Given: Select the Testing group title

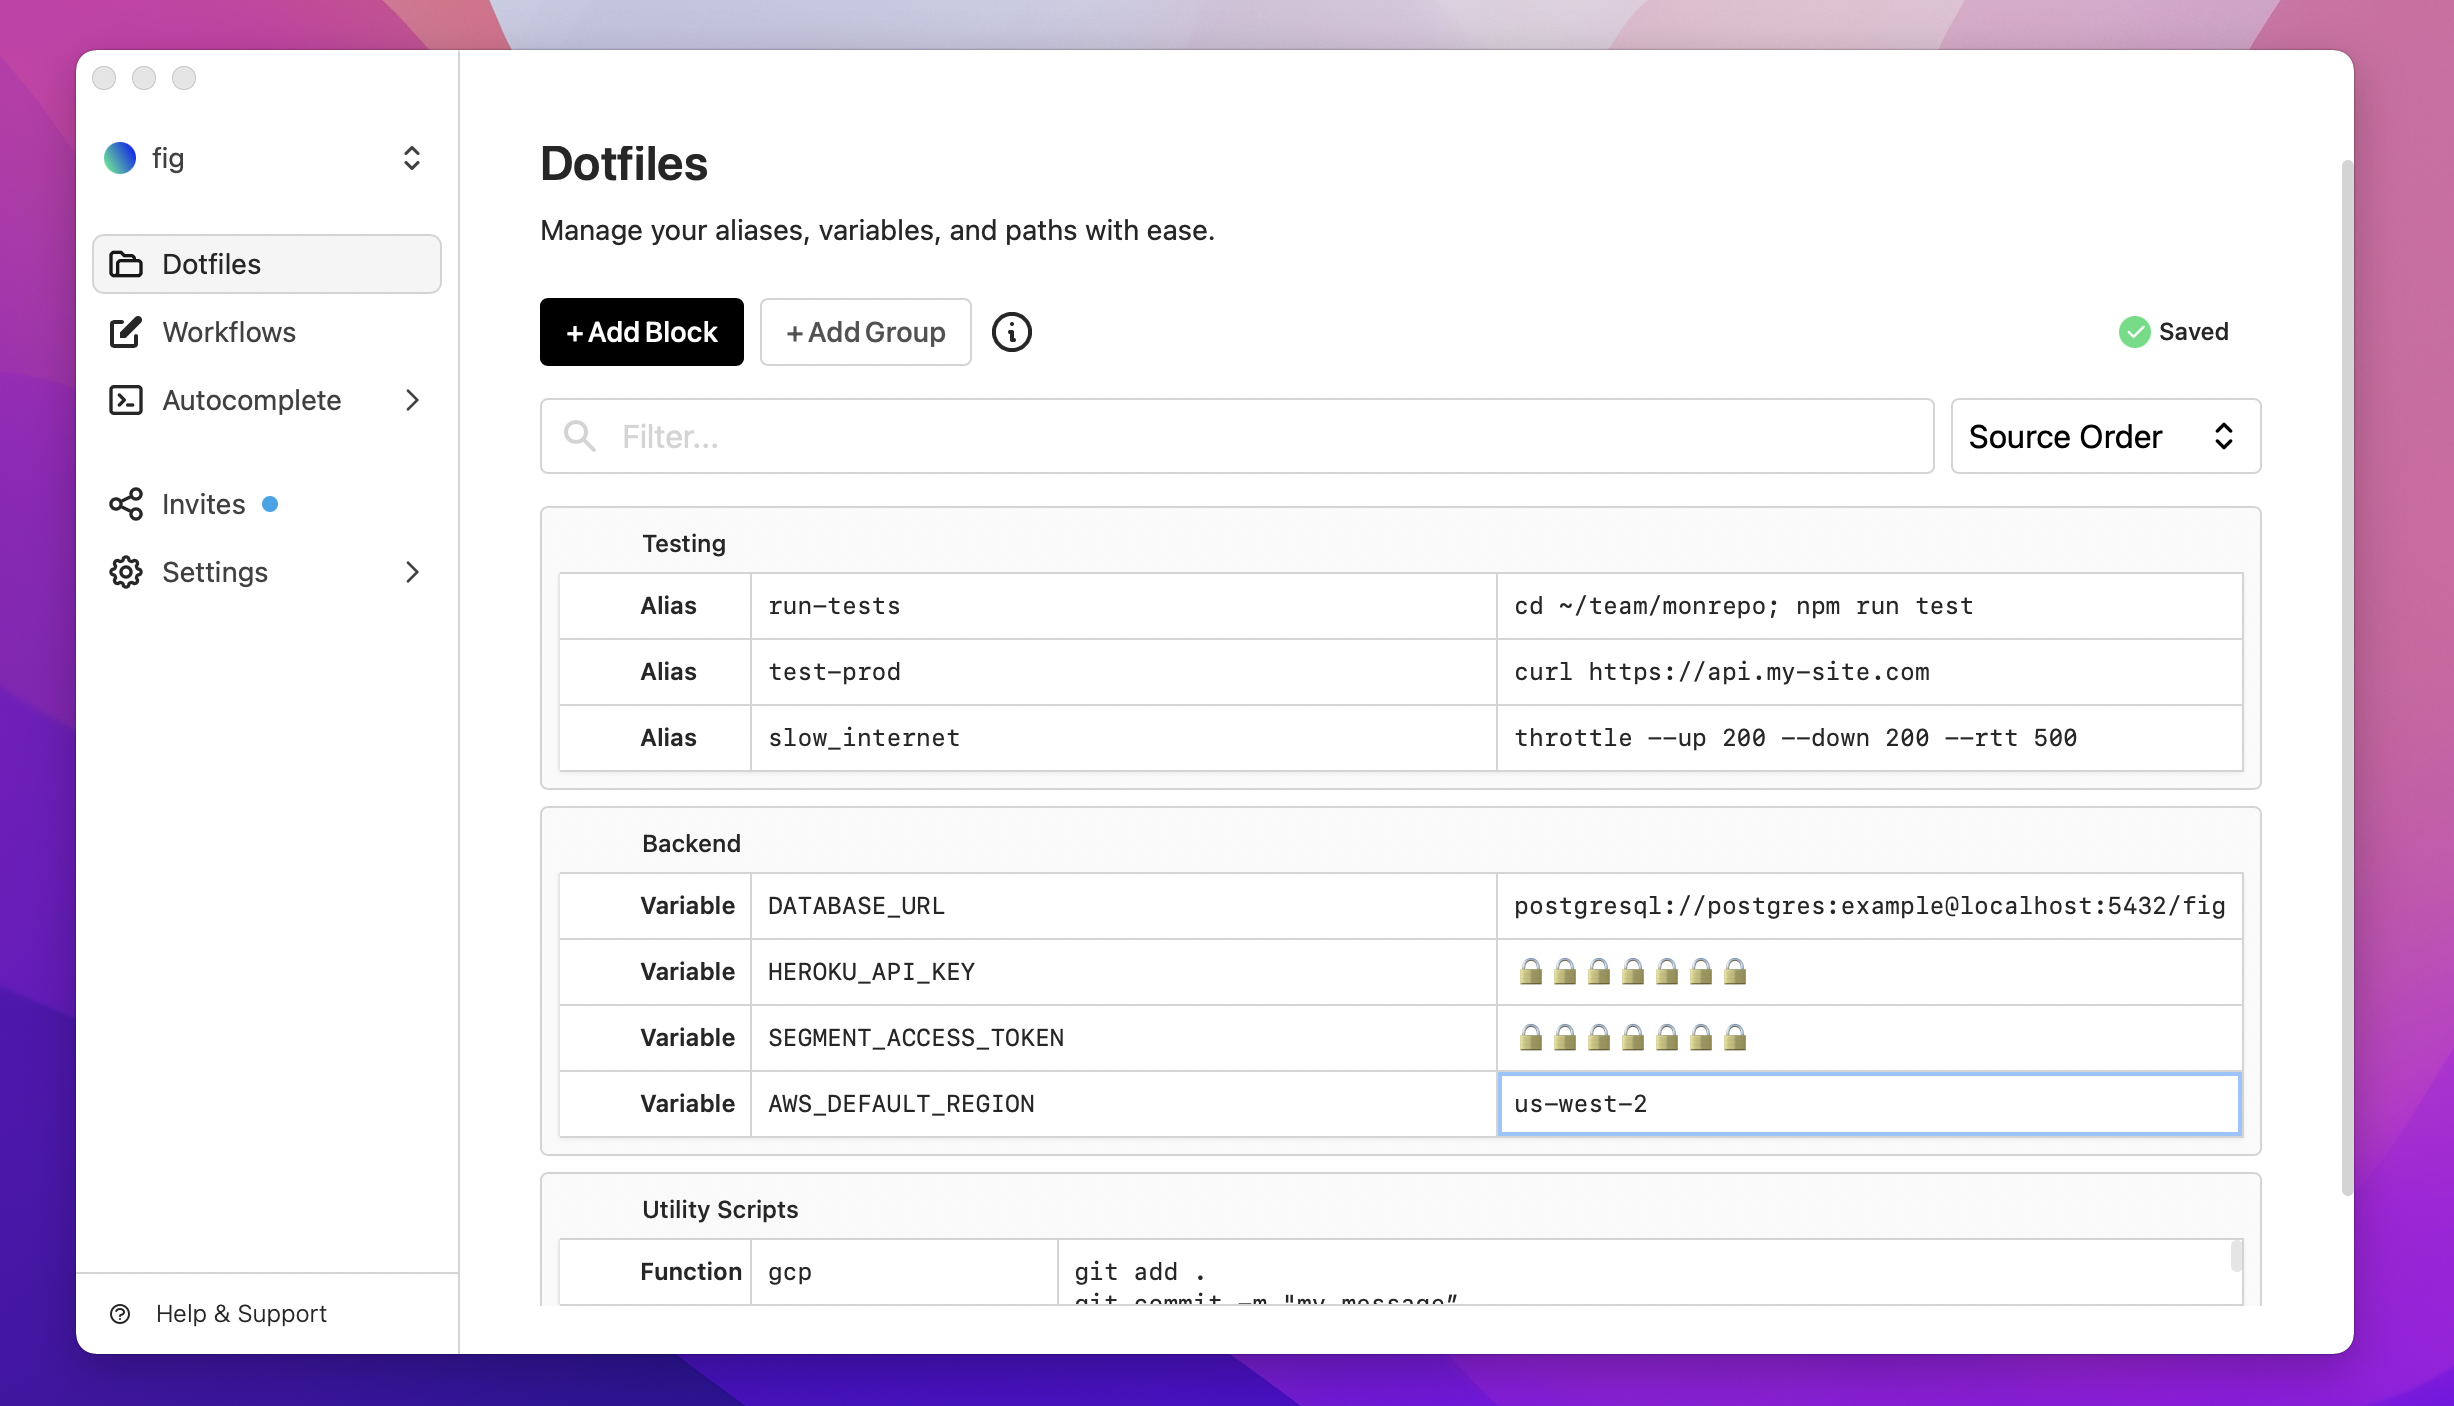Looking at the screenshot, I should [684, 543].
